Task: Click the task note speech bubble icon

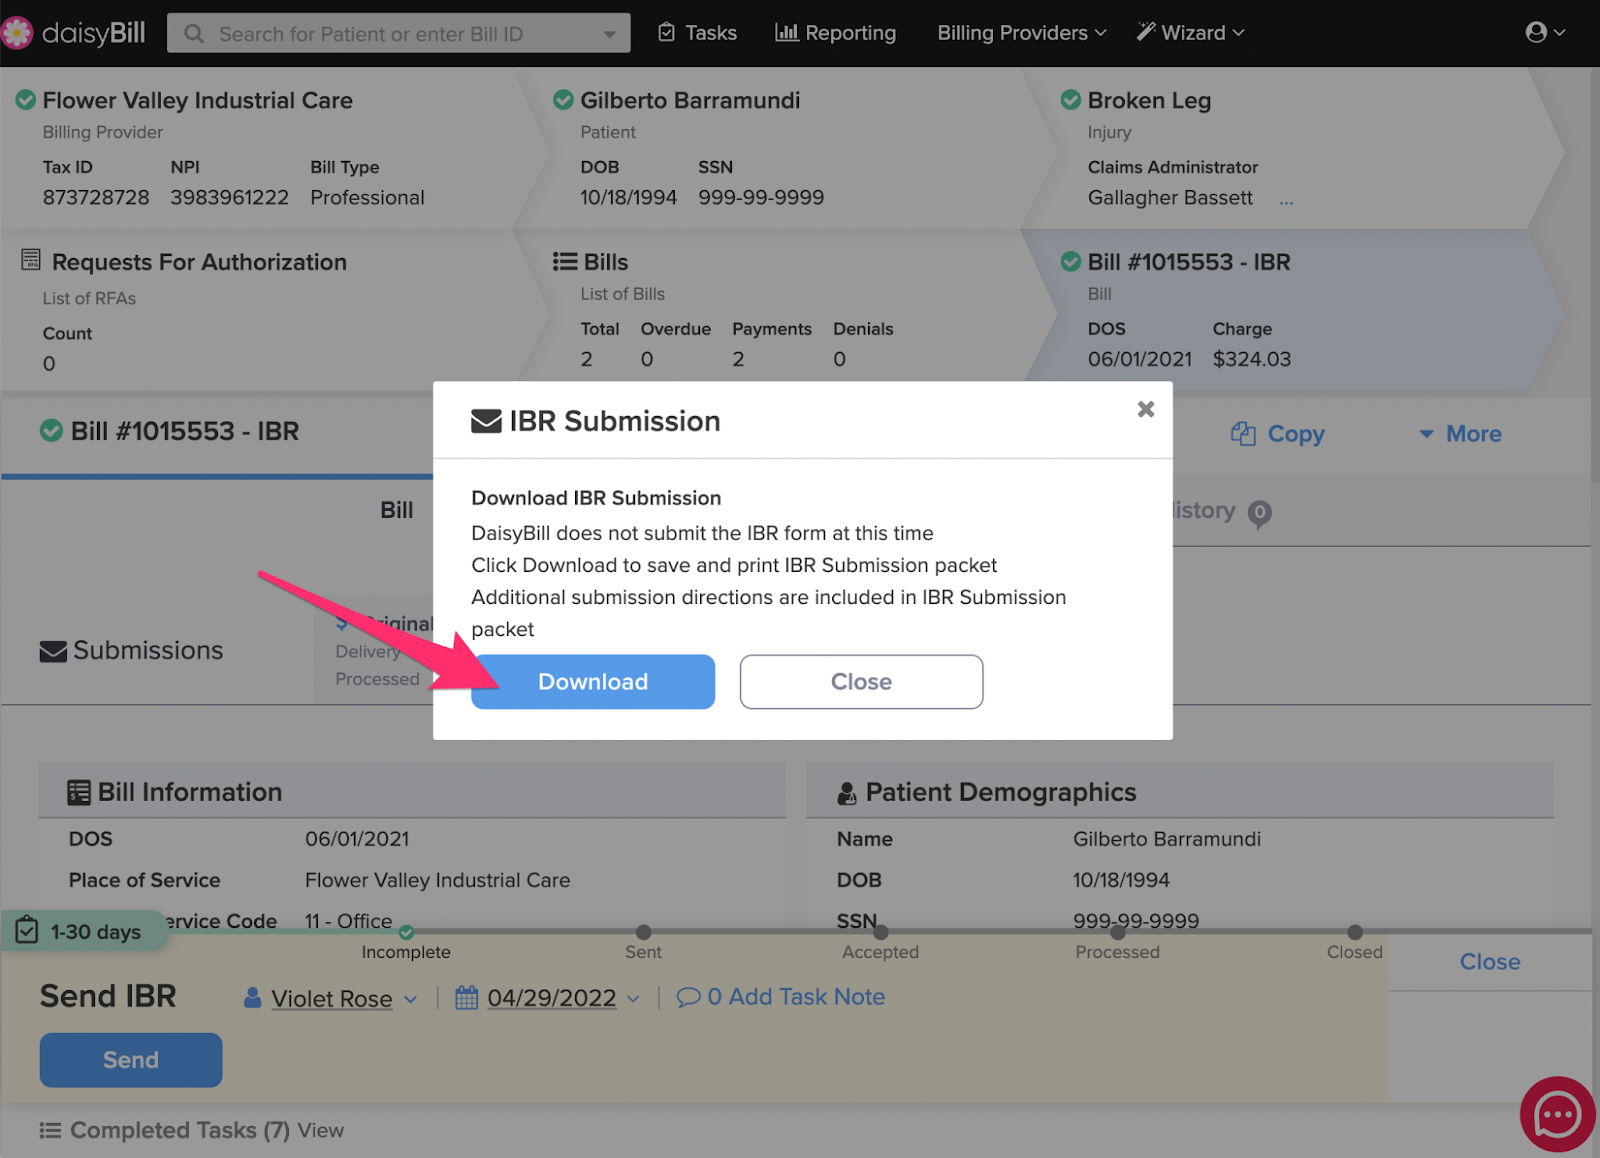Action: point(688,997)
